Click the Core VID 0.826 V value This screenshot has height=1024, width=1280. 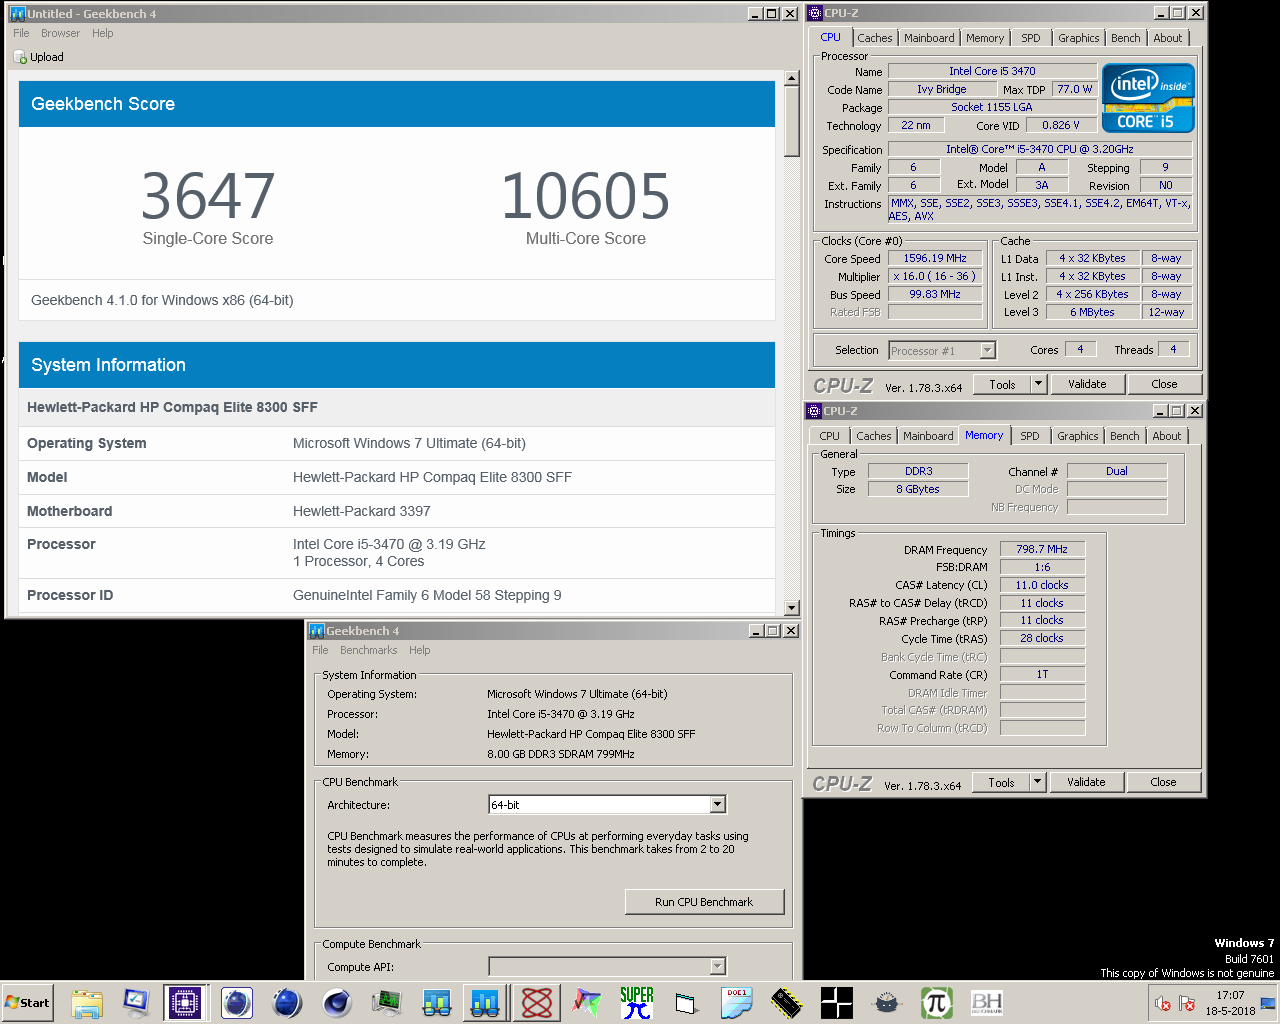pyautogui.click(x=1061, y=125)
